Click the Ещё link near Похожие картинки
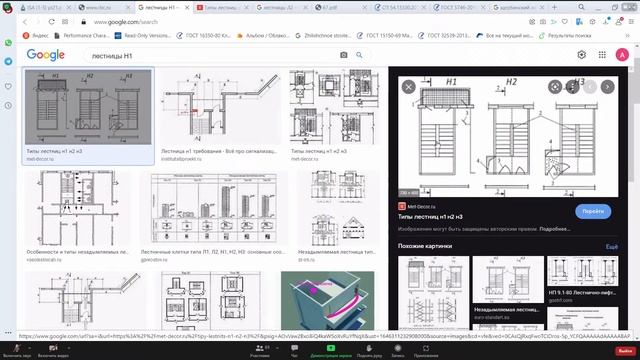The image size is (640, 360). (611, 247)
